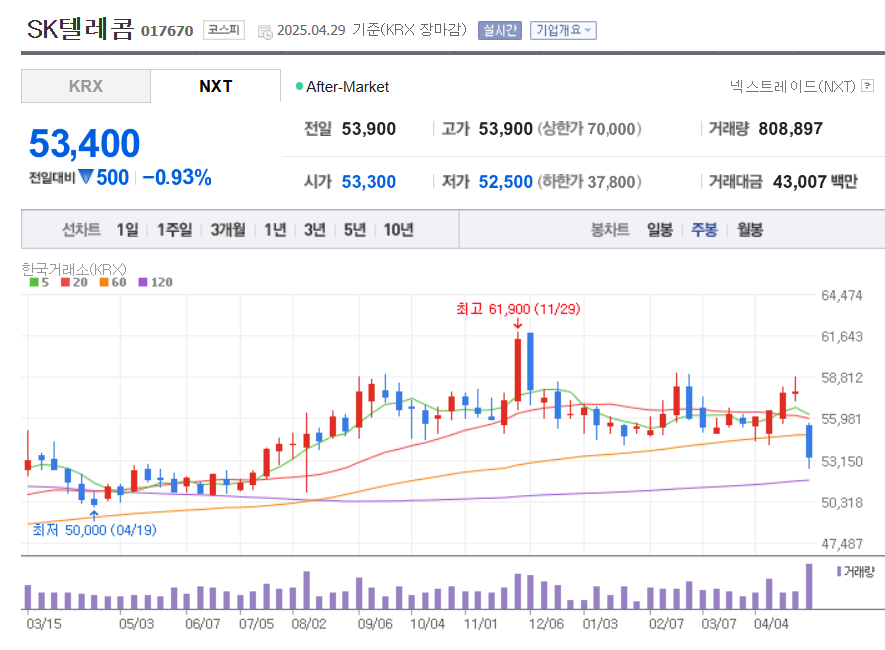Click the -0.93% change figure
The image size is (885, 650).
pos(177,178)
